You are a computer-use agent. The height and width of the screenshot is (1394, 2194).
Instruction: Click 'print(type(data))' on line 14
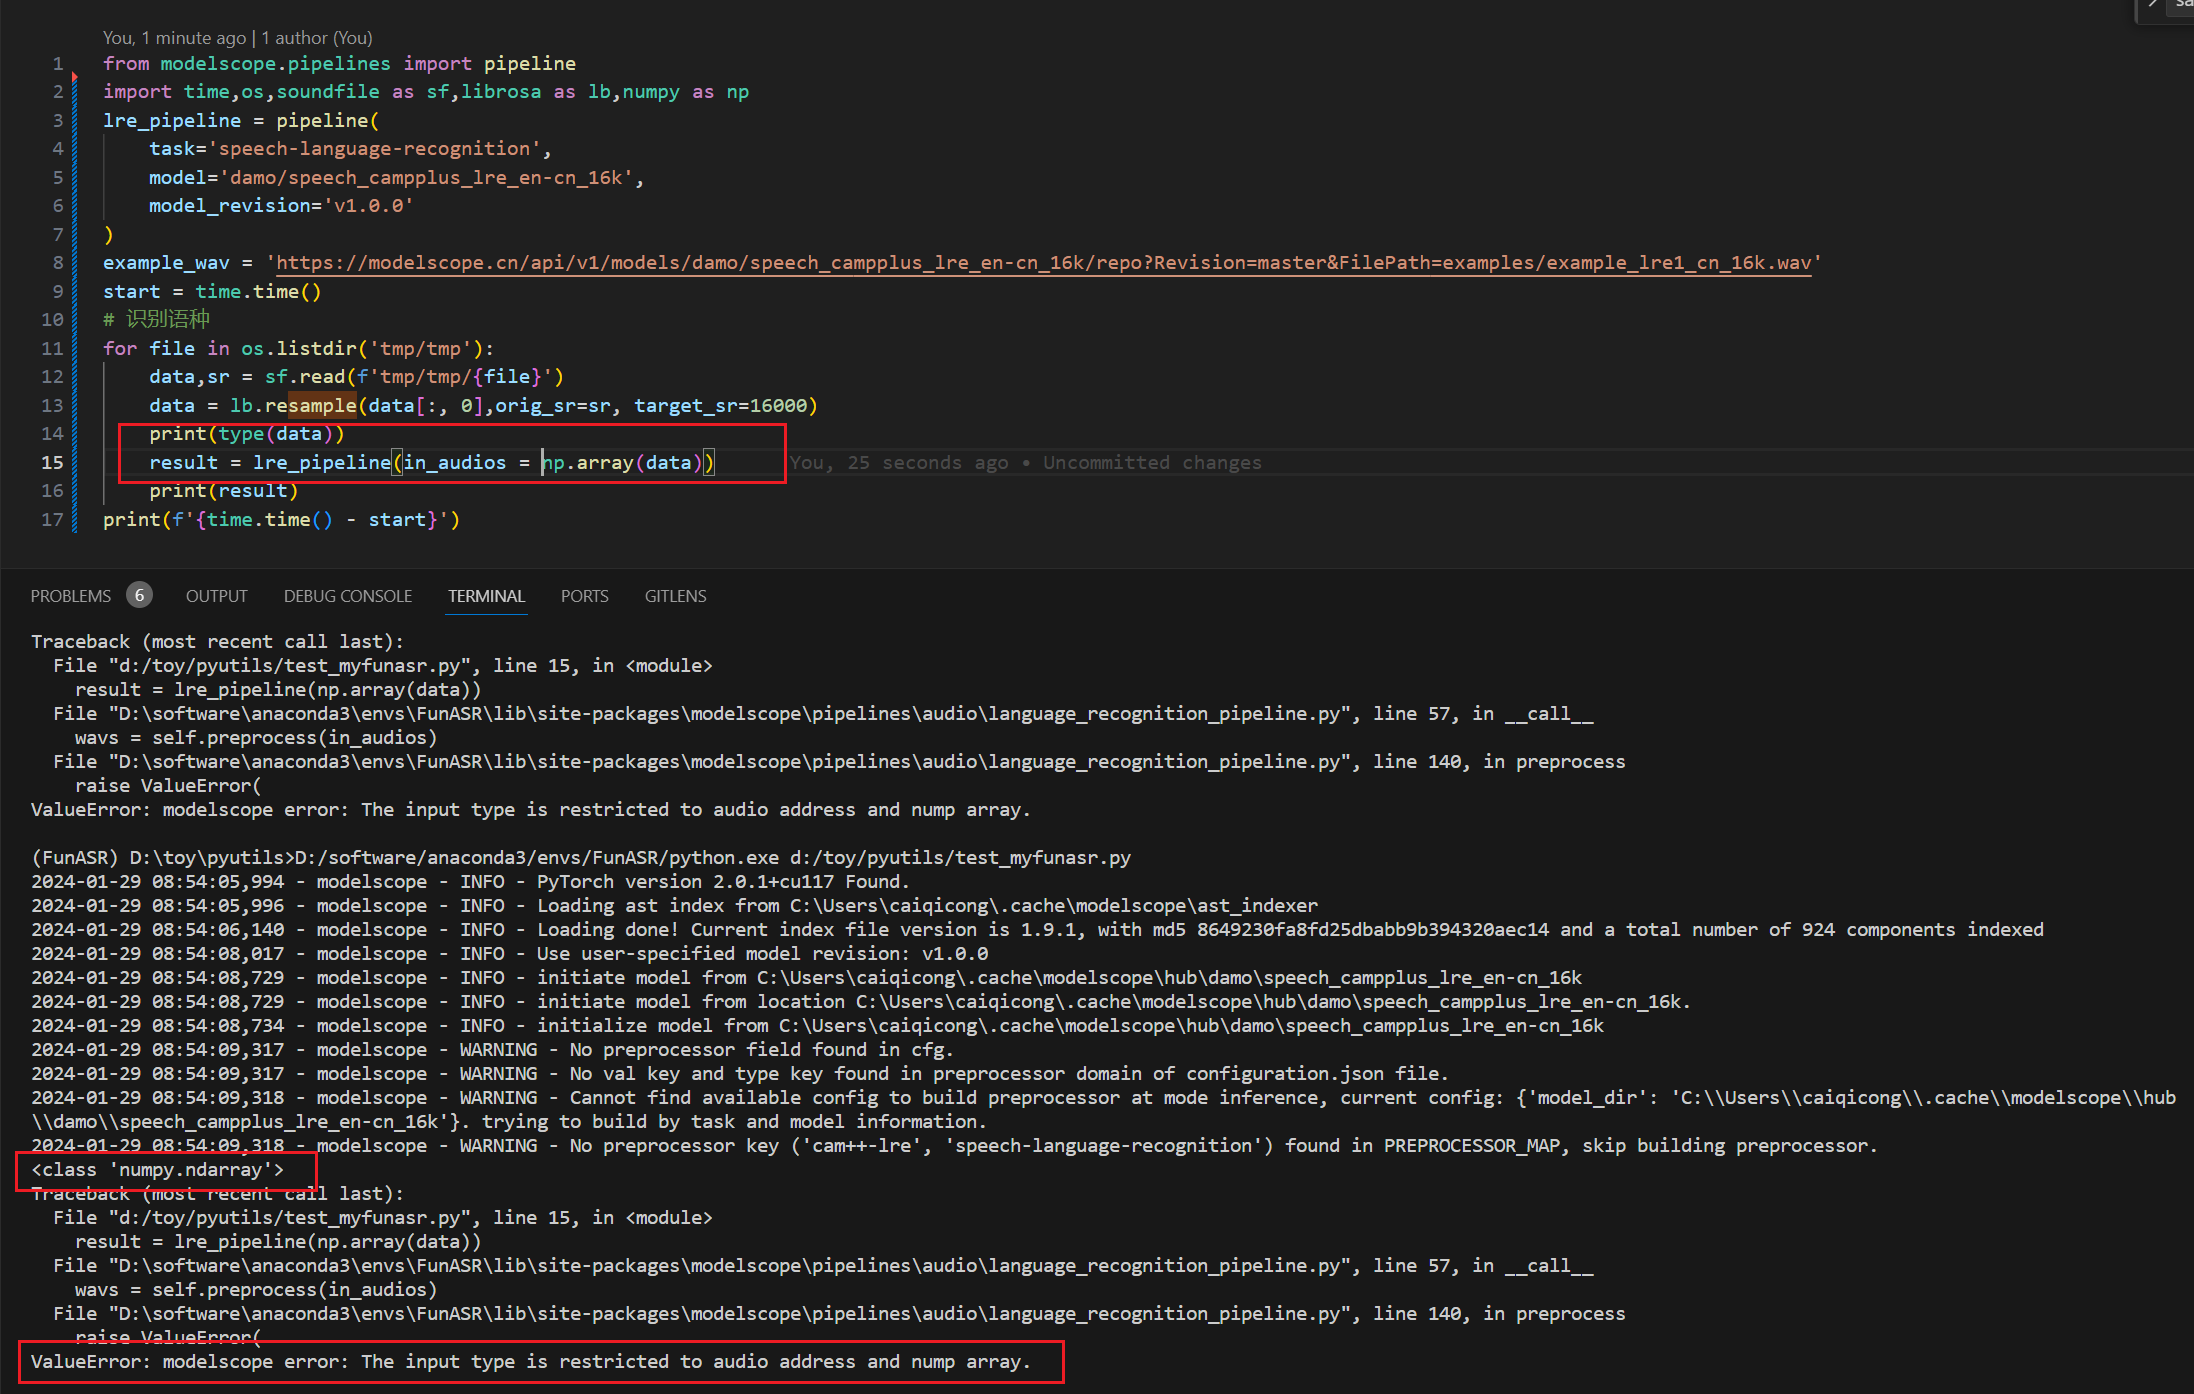(x=247, y=434)
